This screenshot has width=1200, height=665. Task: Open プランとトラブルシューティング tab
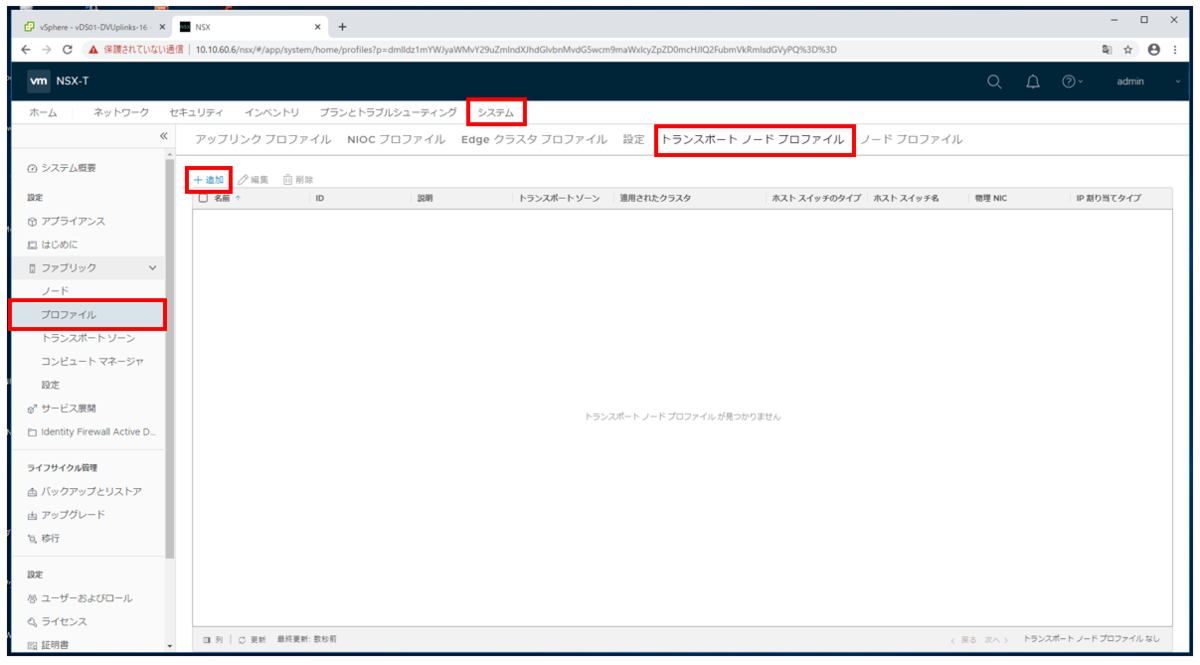(387, 113)
